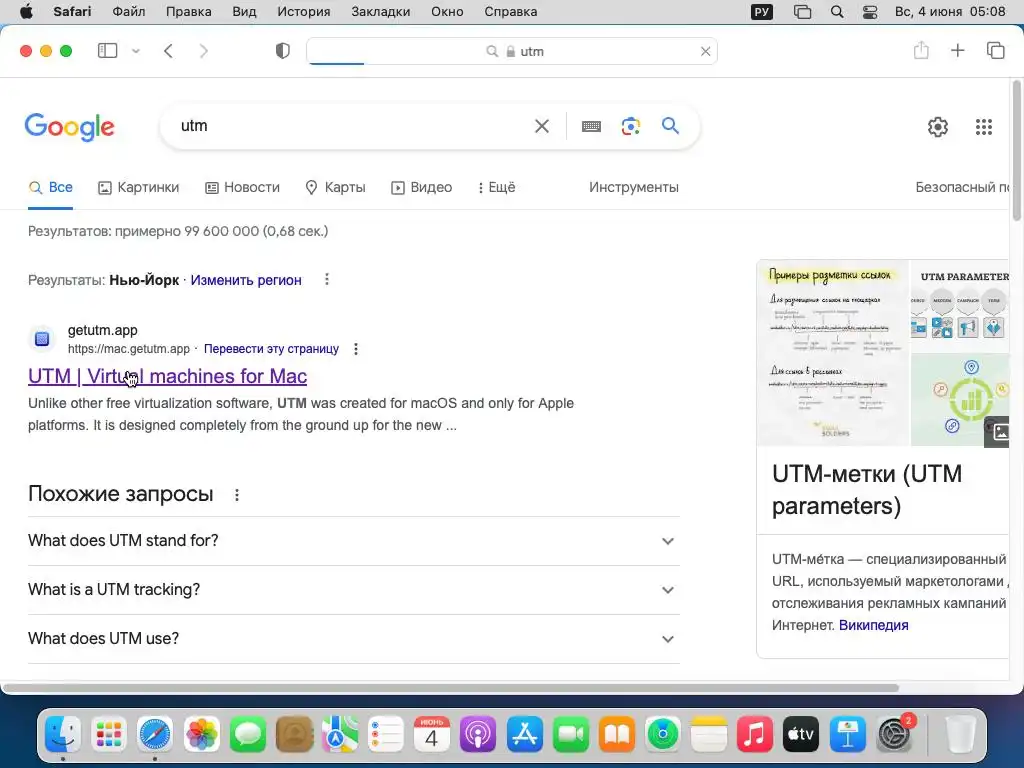Expand What does UTM stand for?

tap(353, 541)
